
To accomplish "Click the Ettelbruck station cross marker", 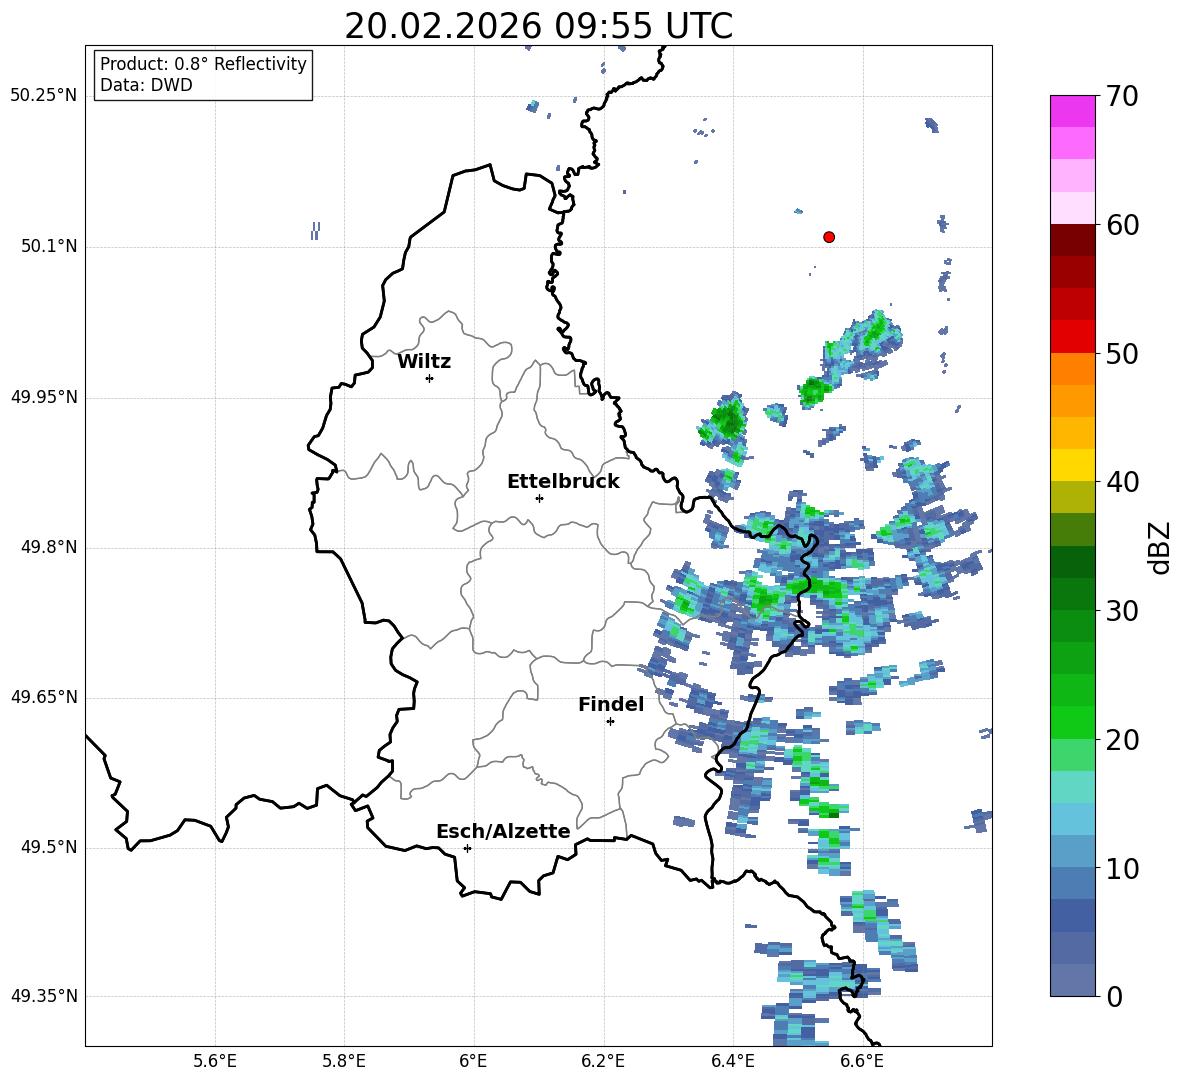I will click(x=539, y=498).
